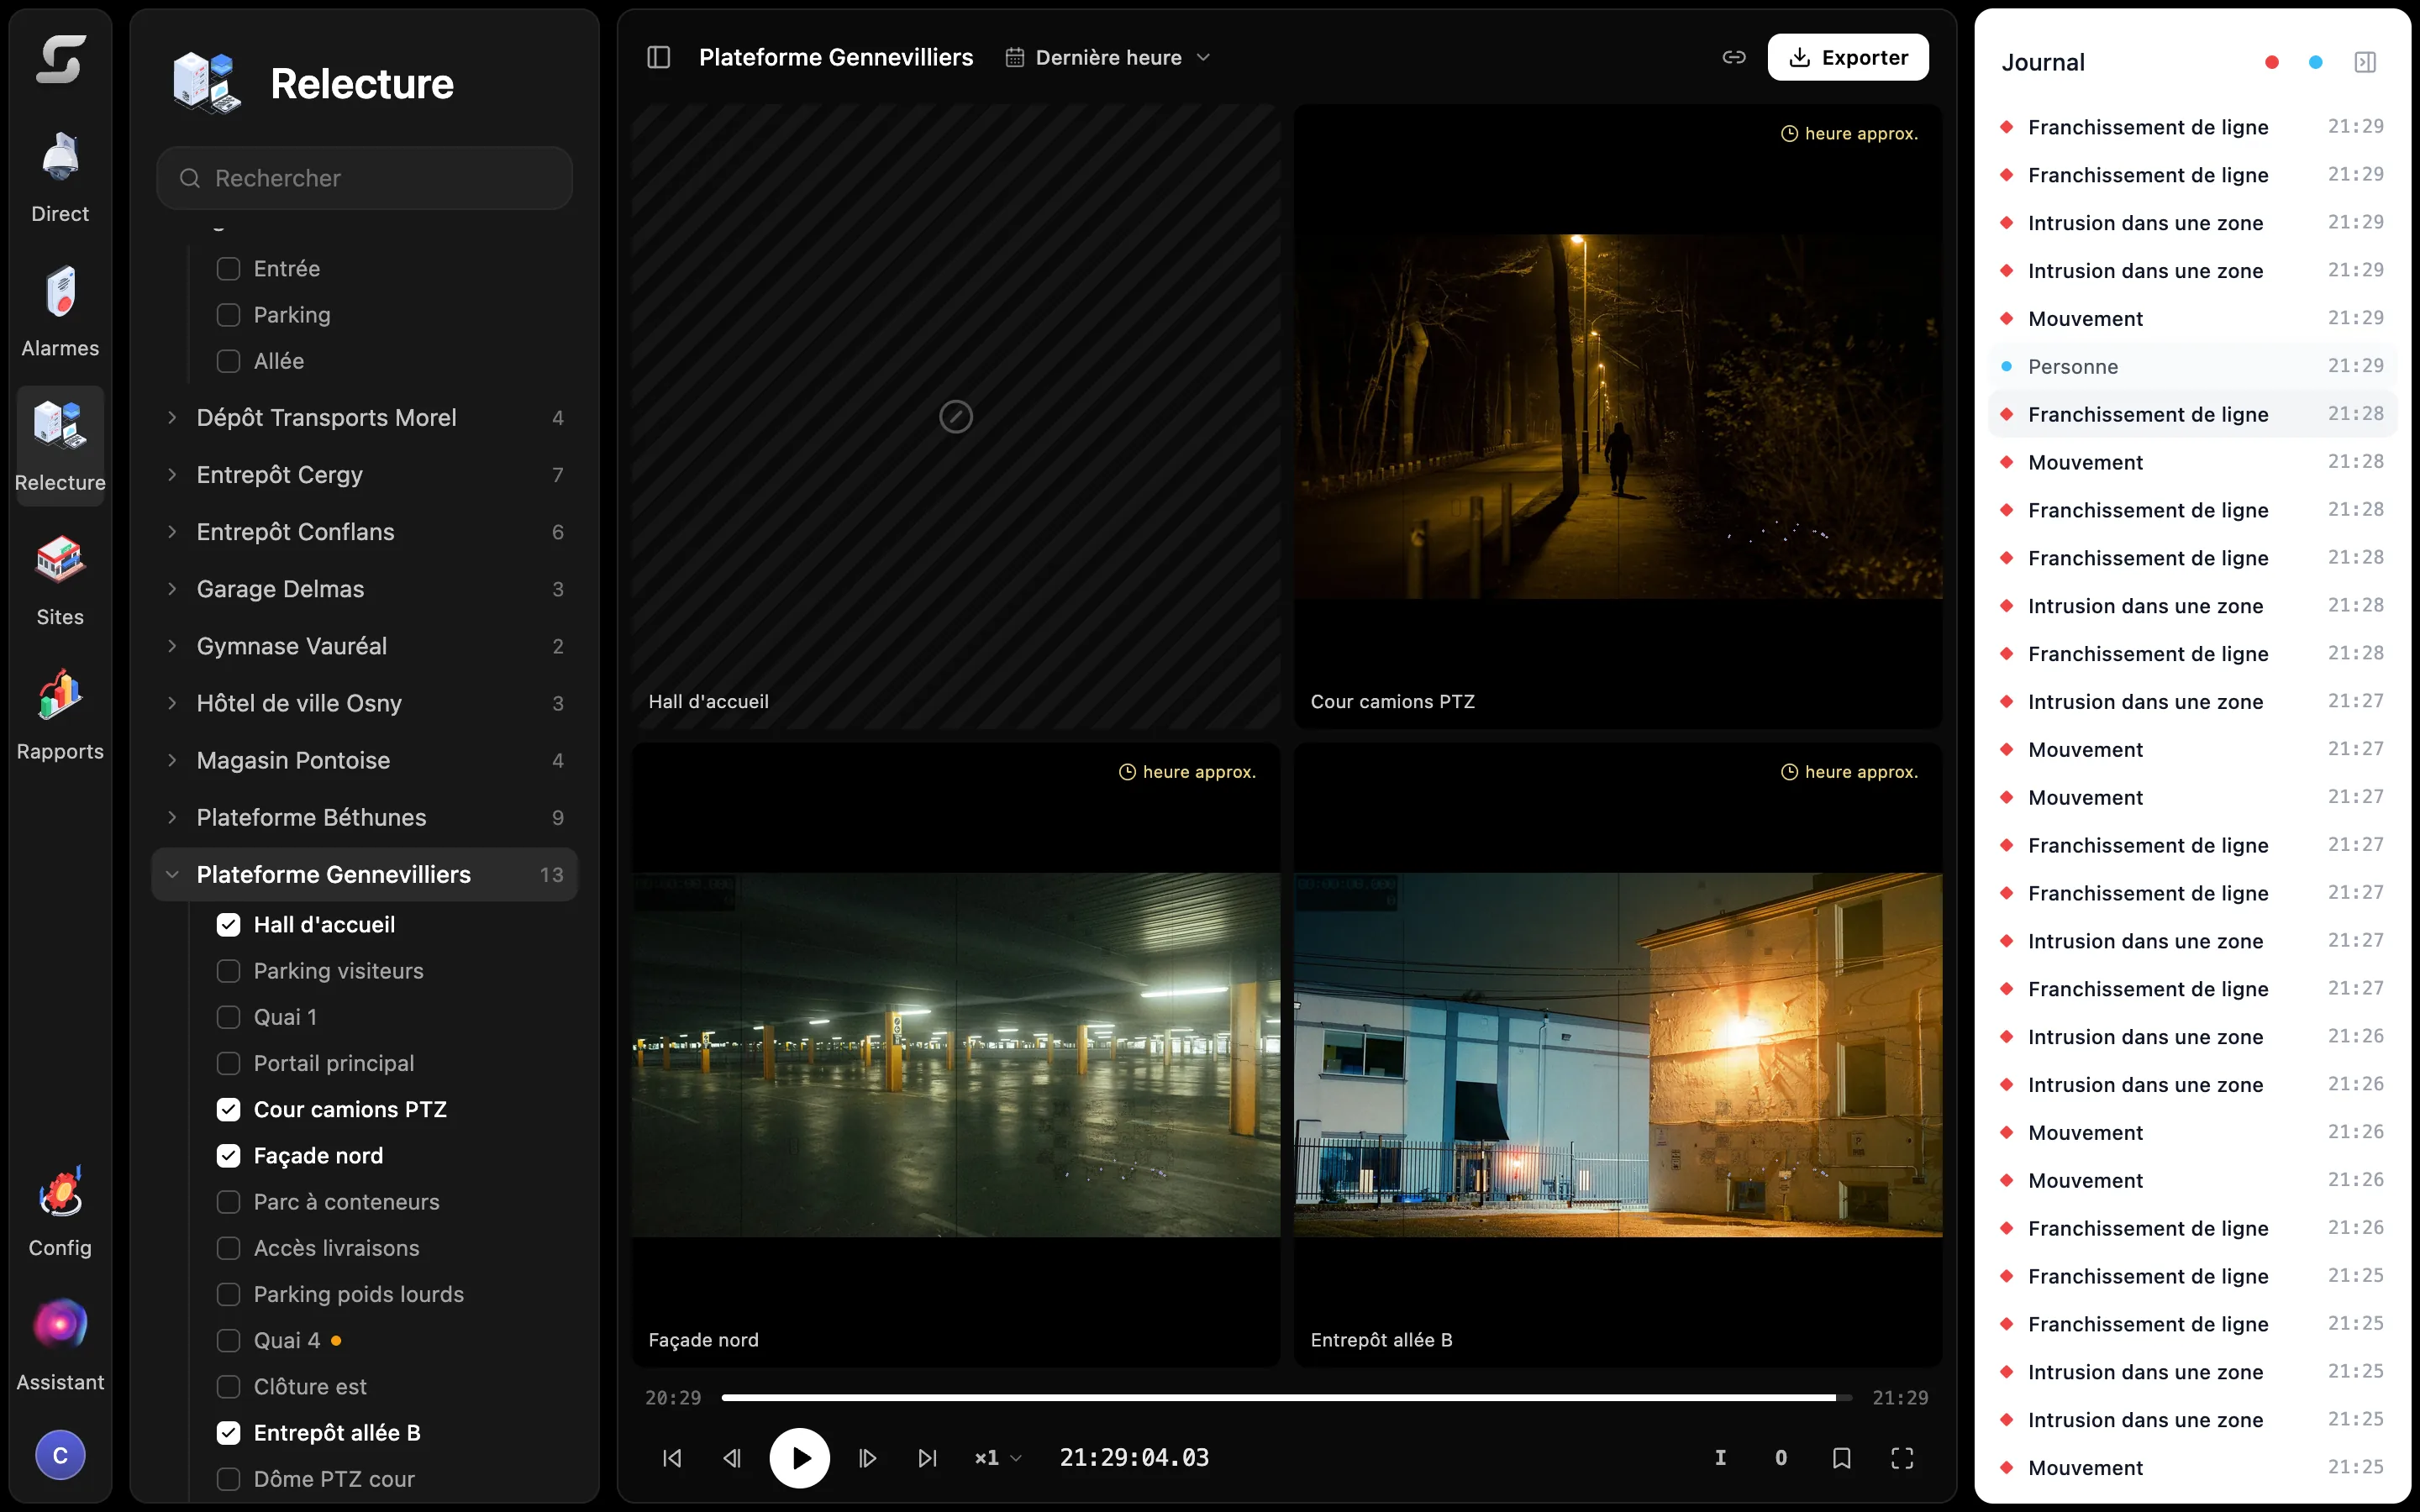Step back one frame
Screen dimensions: 2420x1512
point(732,1458)
